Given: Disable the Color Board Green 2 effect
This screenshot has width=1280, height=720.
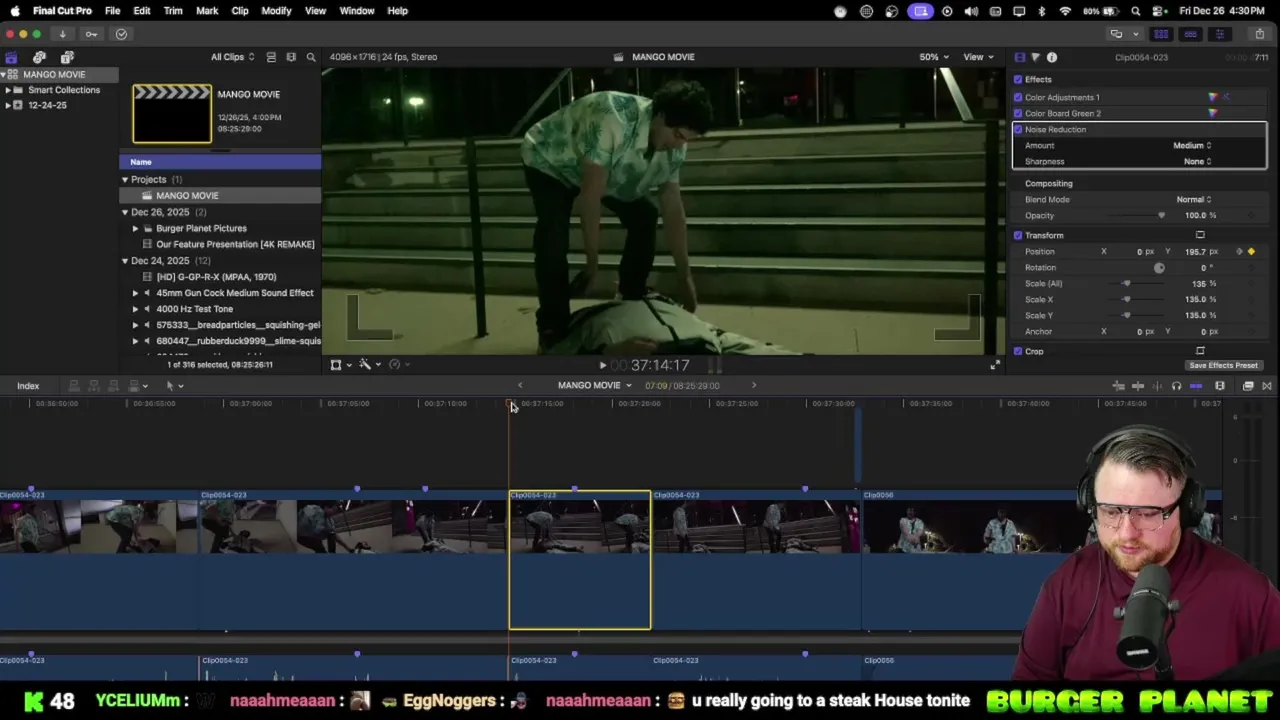Looking at the screenshot, I should 1018,113.
